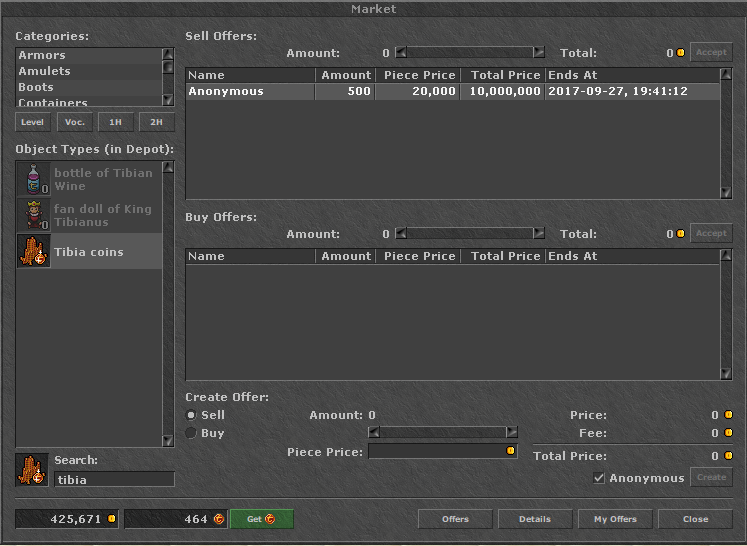This screenshot has width=747, height=546.
Task: Click the gold coin icon next to 425,671 balance
Action: tap(111, 519)
